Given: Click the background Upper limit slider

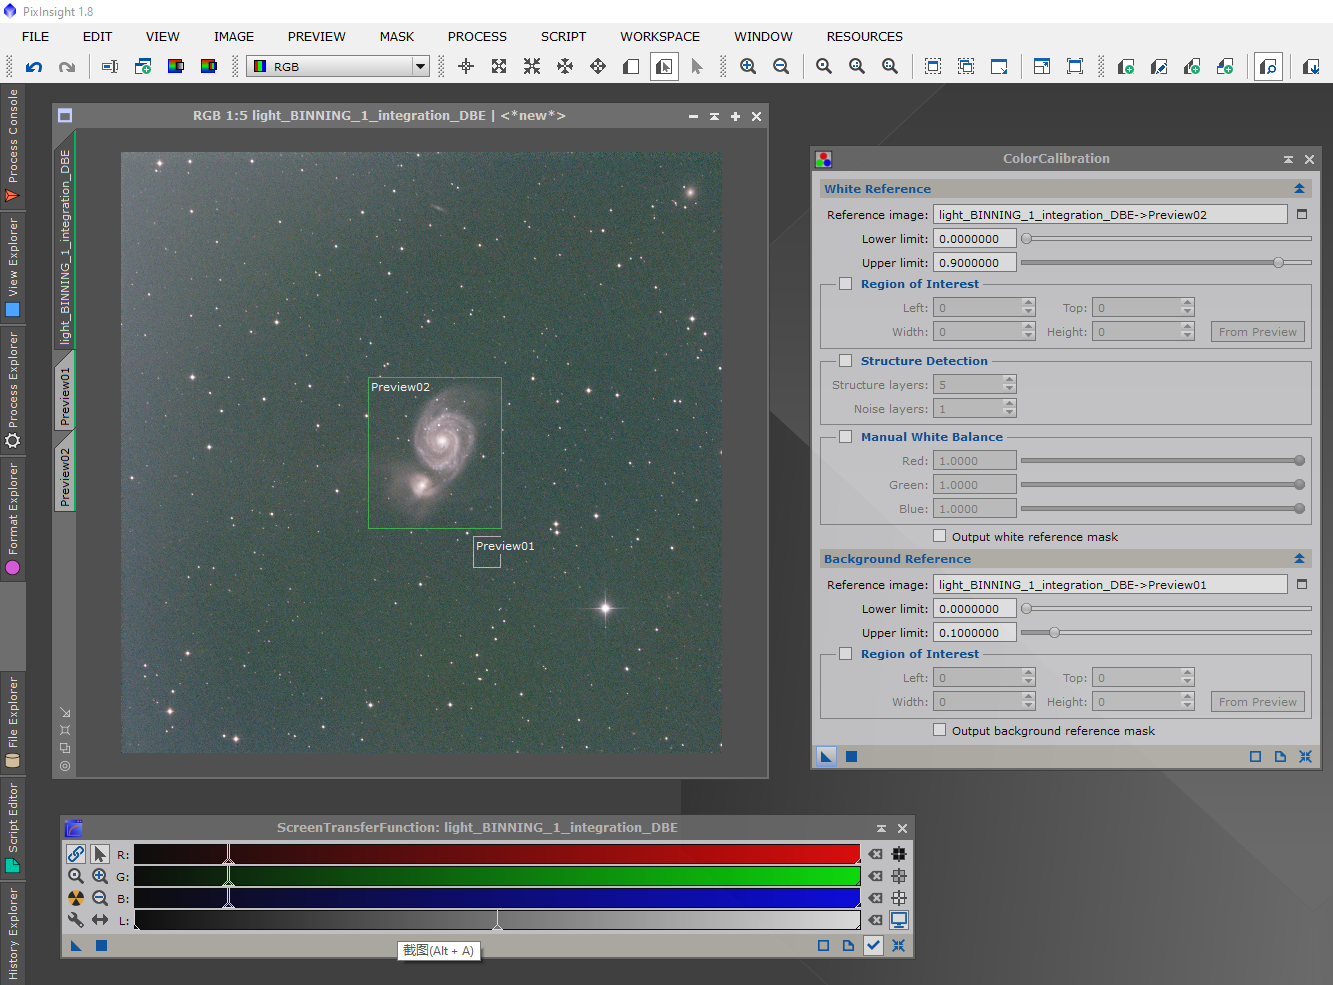Looking at the screenshot, I should click(1166, 633).
